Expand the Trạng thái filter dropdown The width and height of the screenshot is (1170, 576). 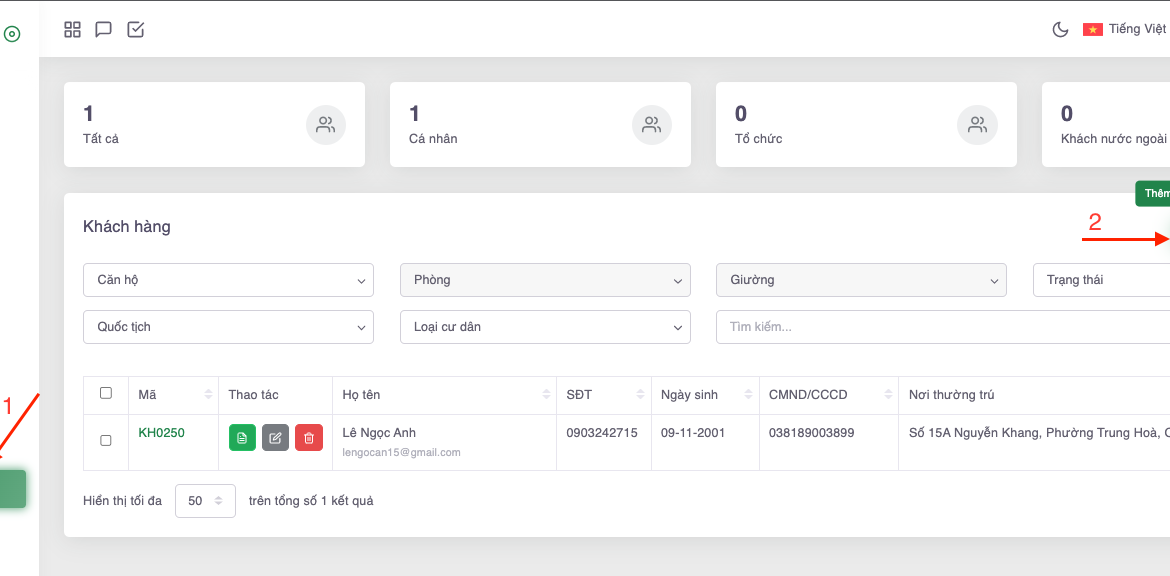pyautogui.click(x=1100, y=280)
